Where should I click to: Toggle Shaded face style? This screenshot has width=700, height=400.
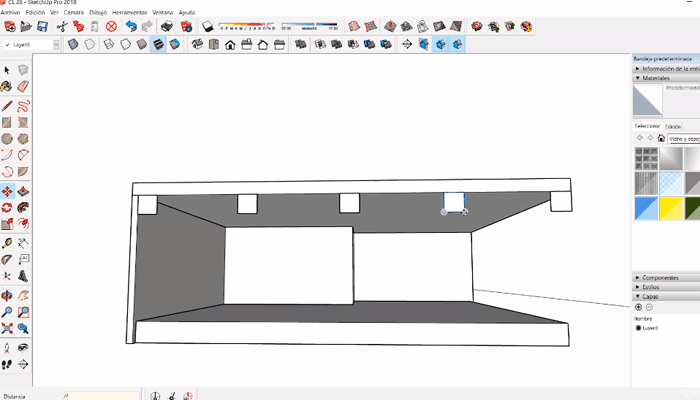click(x=142, y=44)
